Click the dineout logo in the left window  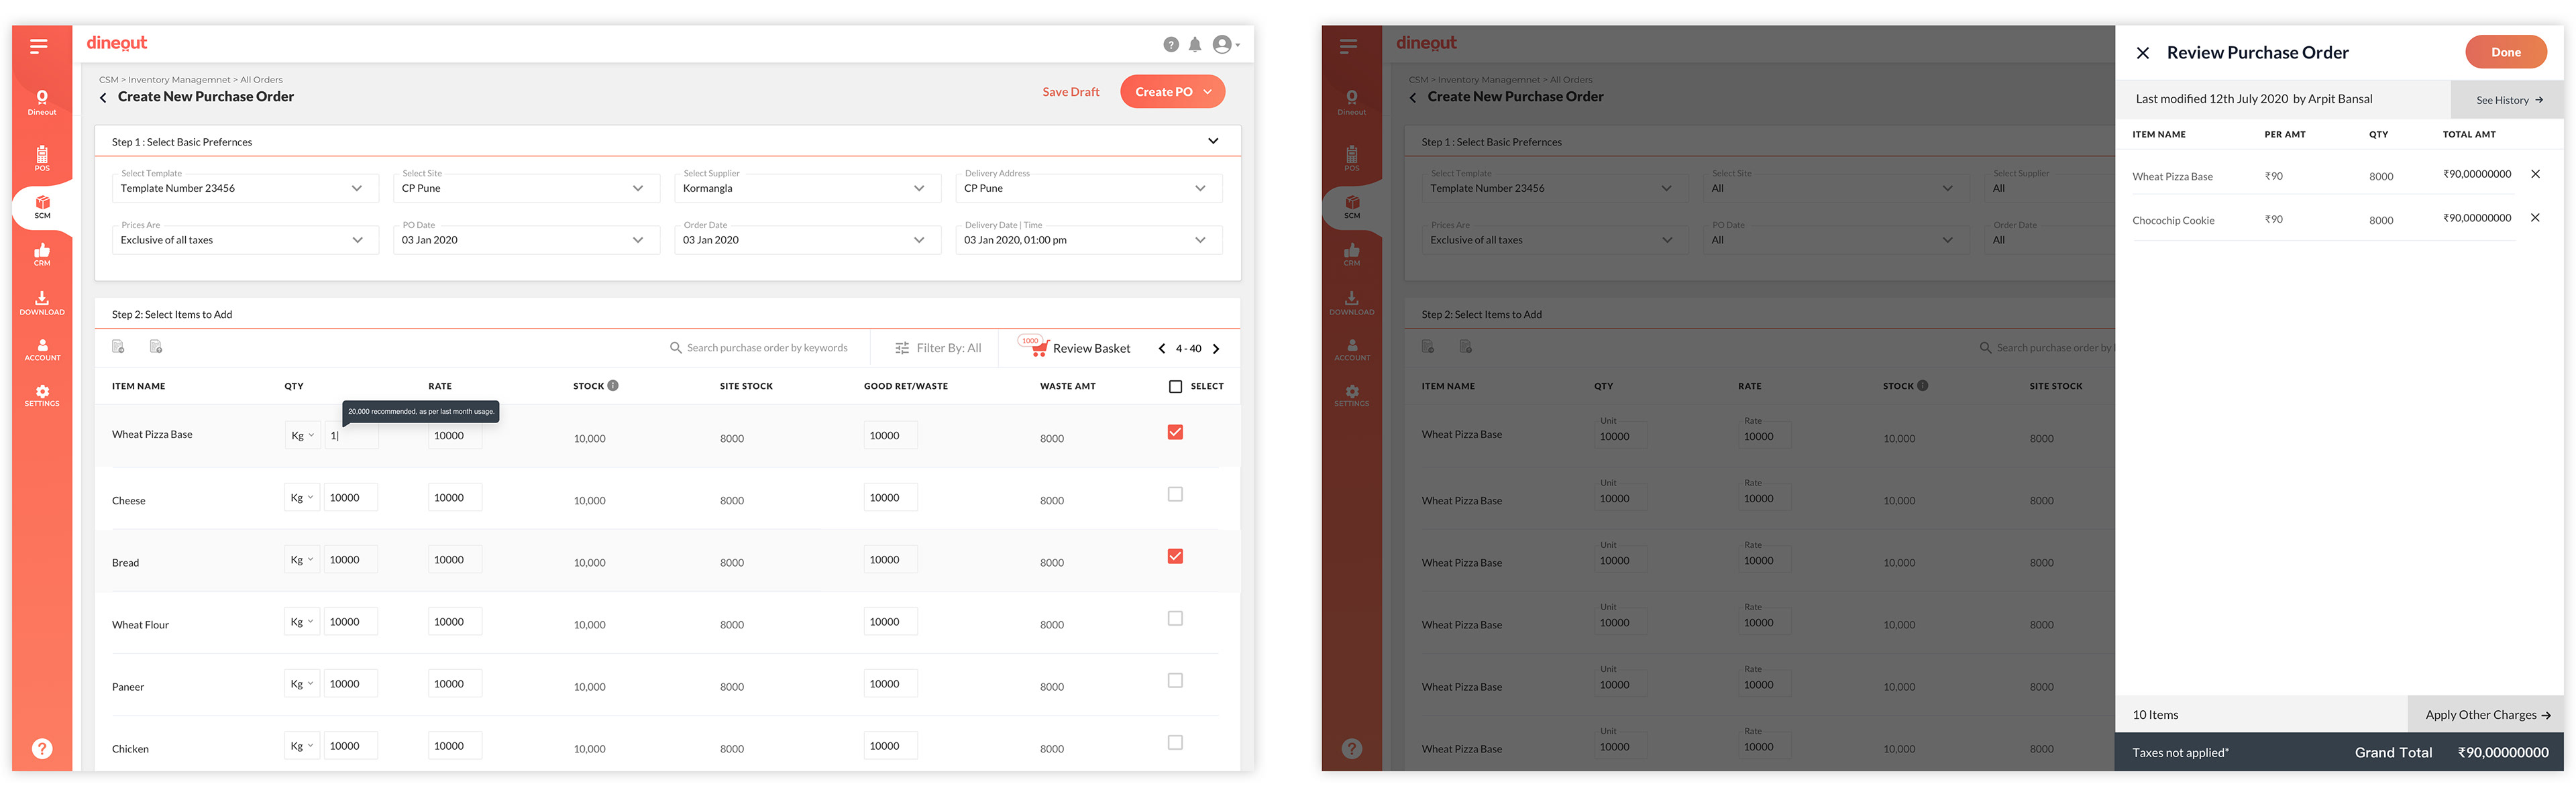point(116,43)
